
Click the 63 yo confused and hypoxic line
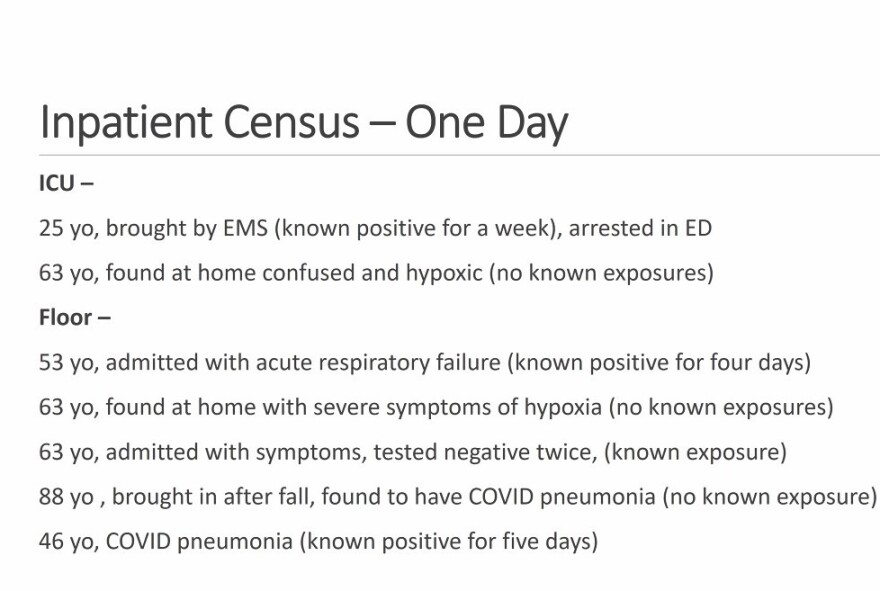(x=377, y=273)
